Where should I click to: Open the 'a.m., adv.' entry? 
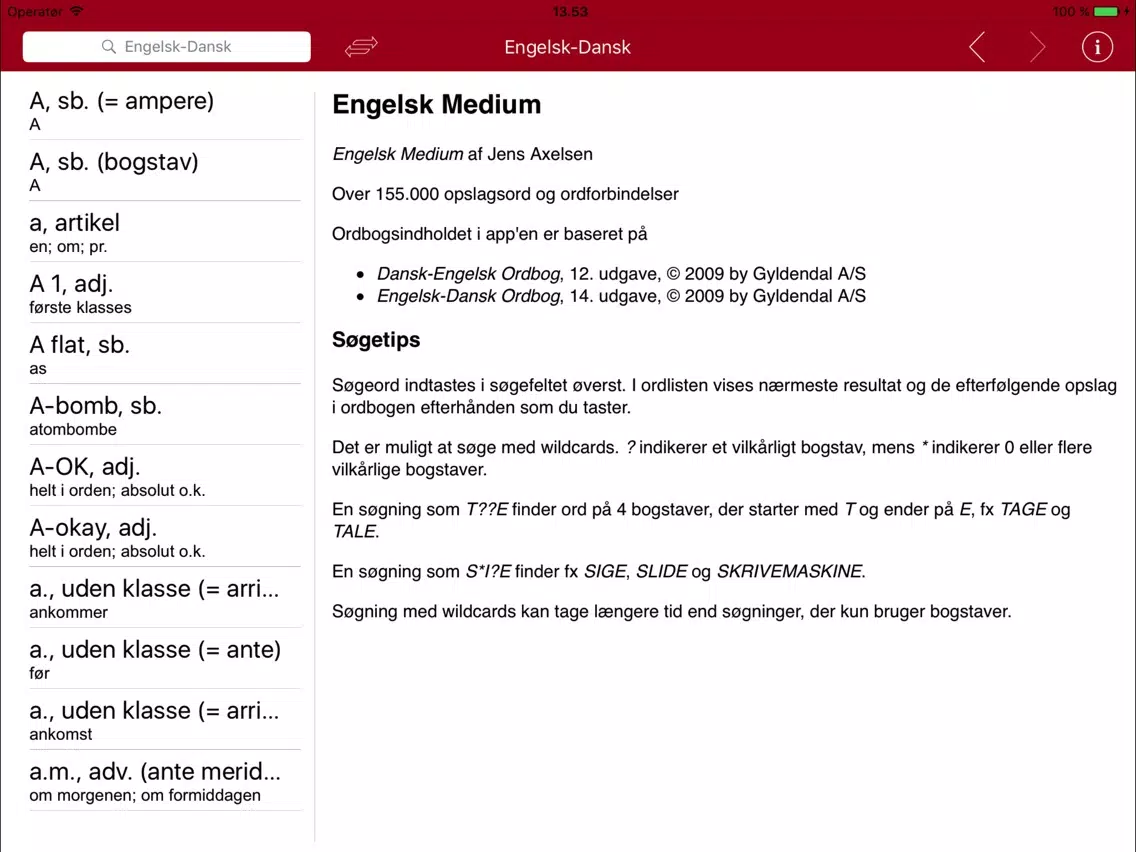[164, 780]
